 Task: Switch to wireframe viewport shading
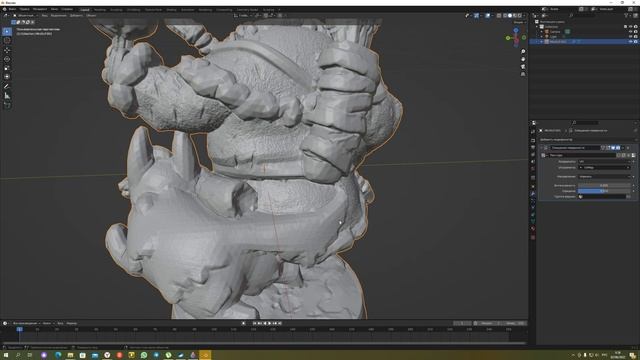[505, 16]
